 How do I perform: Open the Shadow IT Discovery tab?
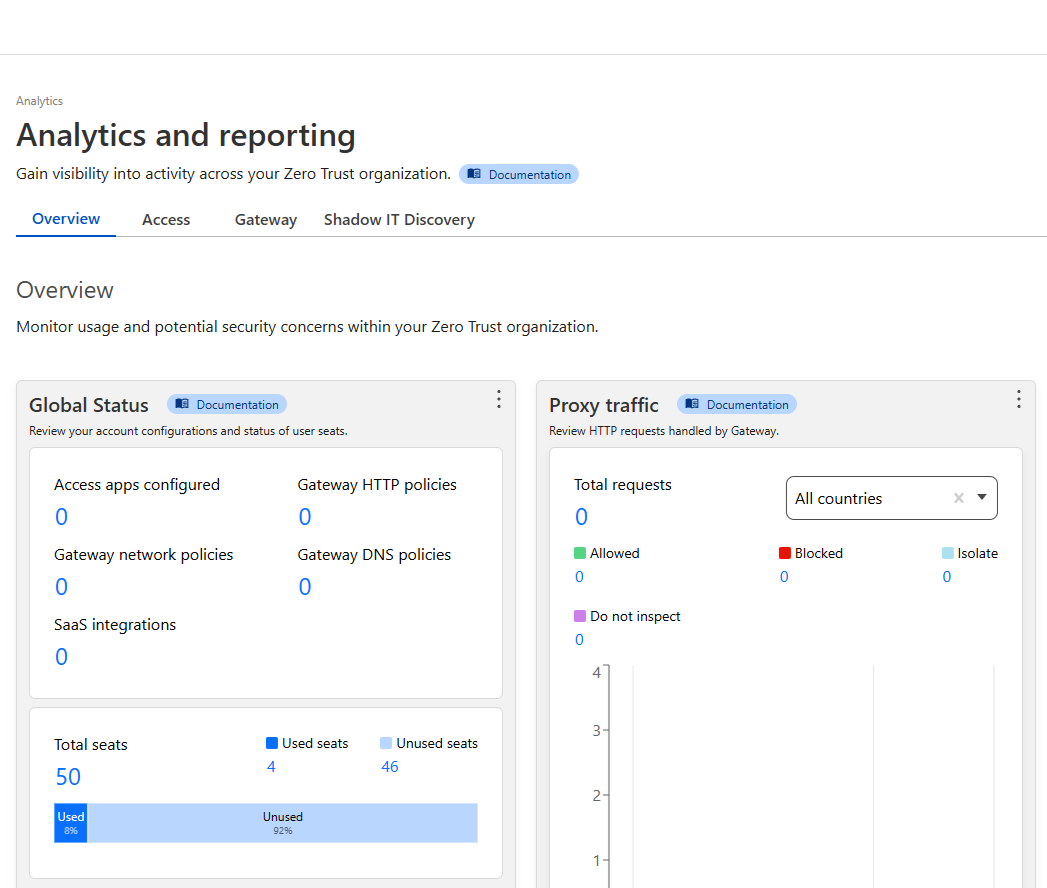(x=399, y=220)
